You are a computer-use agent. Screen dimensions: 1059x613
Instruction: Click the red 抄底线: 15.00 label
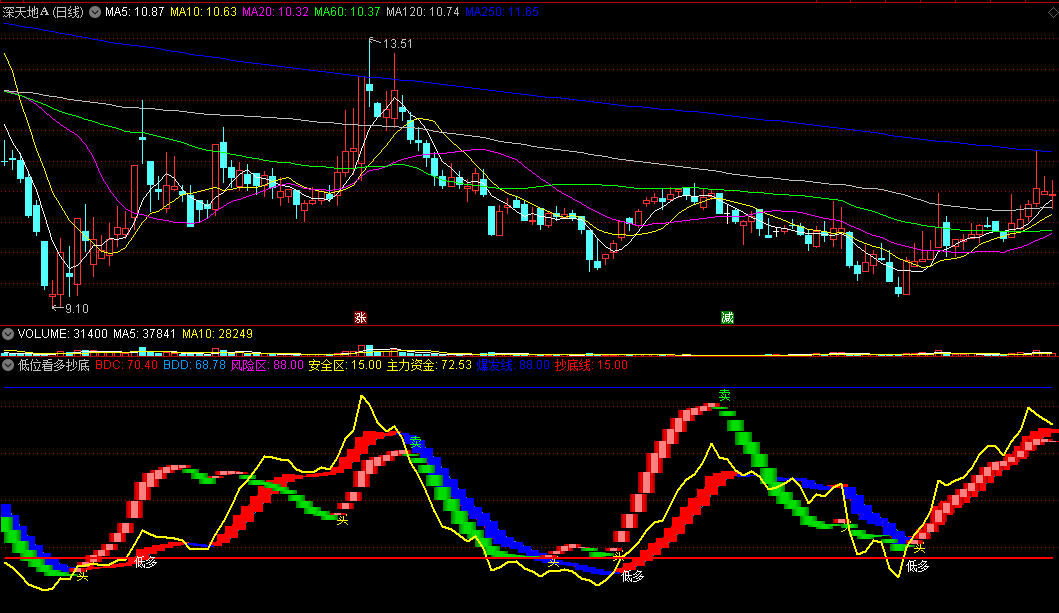point(592,365)
